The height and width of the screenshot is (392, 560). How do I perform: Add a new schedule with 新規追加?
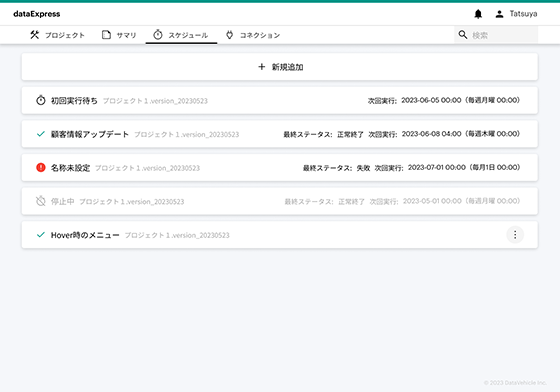(x=280, y=67)
